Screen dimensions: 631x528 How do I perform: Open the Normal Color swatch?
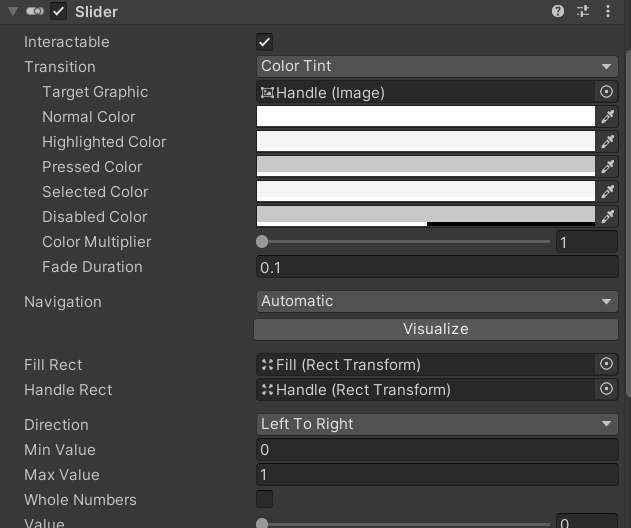(x=426, y=116)
